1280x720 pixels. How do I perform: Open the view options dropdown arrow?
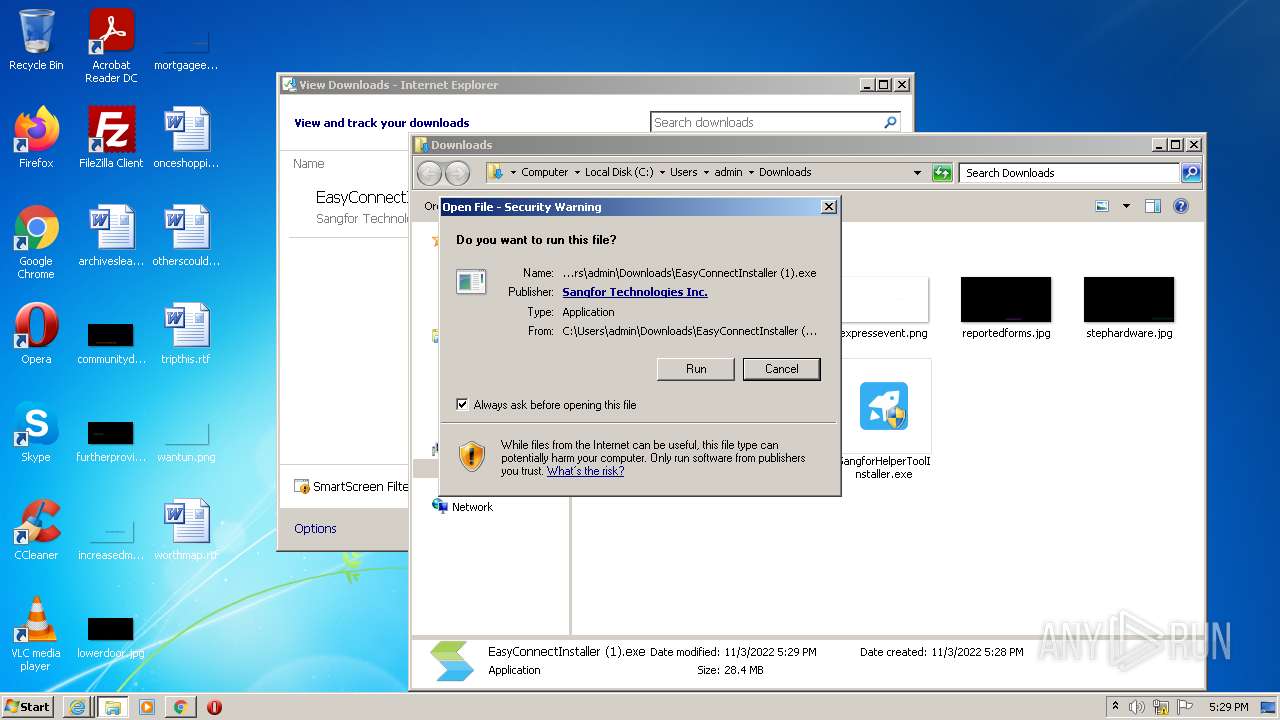tap(1126, 206)
